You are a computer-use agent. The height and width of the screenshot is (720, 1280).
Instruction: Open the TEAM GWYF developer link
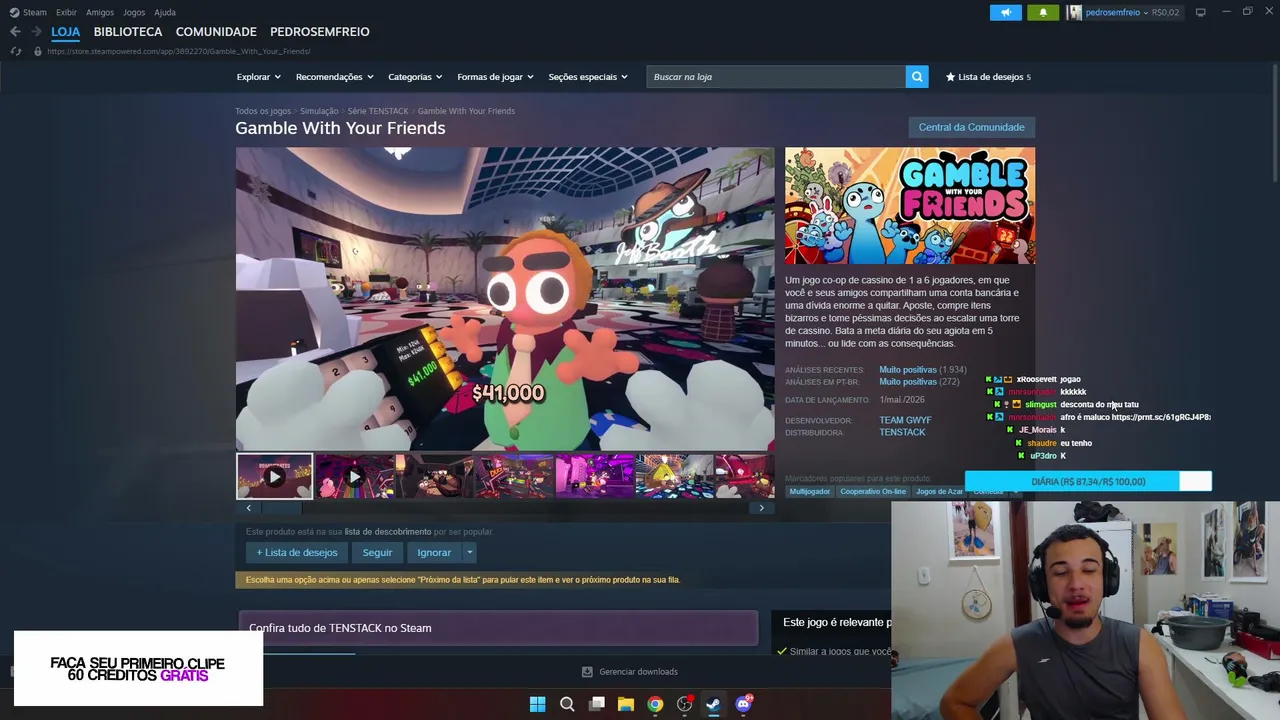[x=905, y=420]
